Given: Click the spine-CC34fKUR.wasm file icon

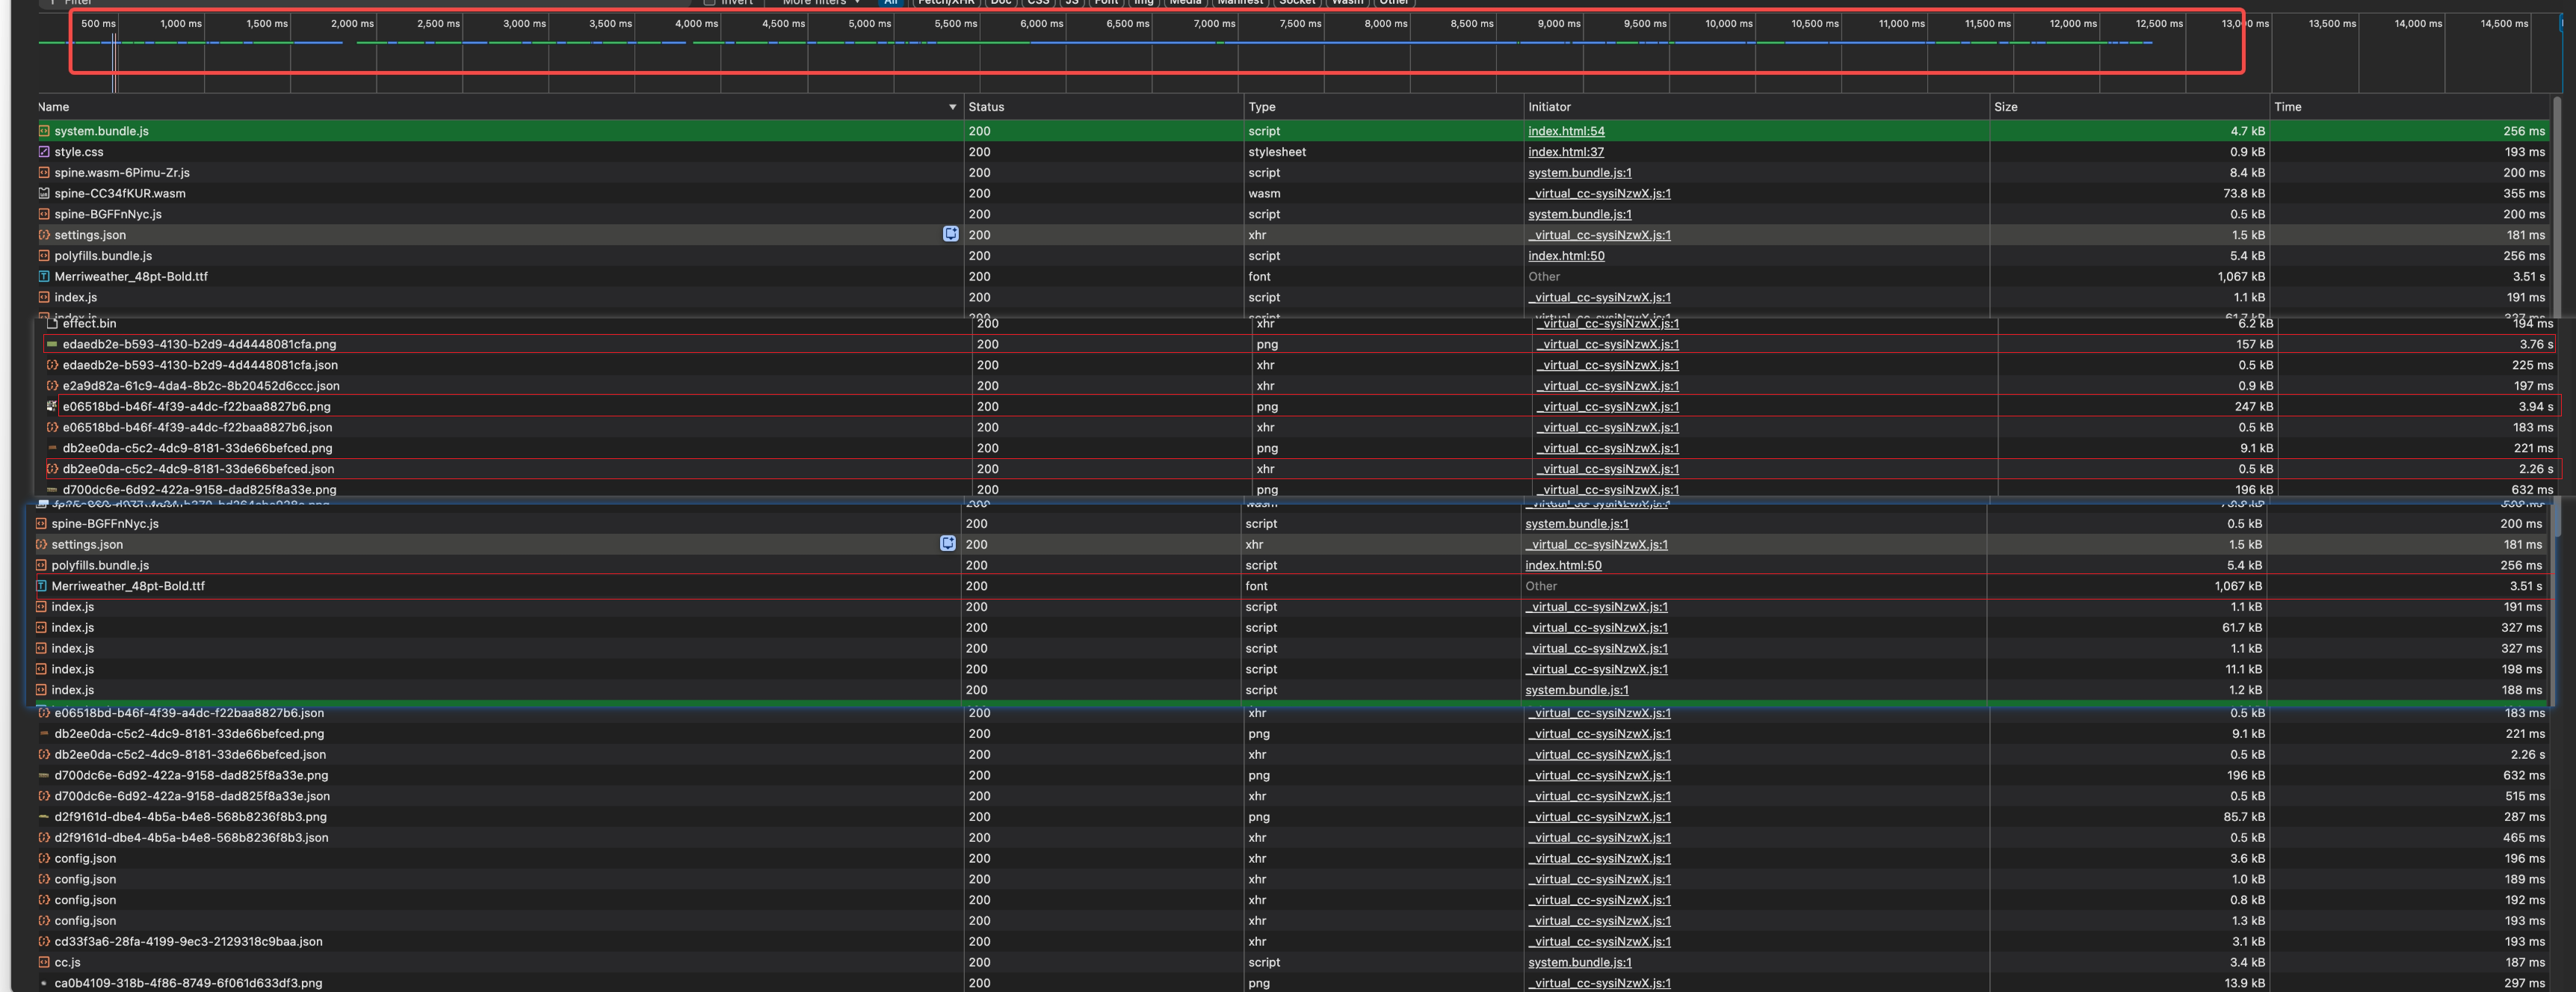Looking at the screenshot, I should 44,193.
